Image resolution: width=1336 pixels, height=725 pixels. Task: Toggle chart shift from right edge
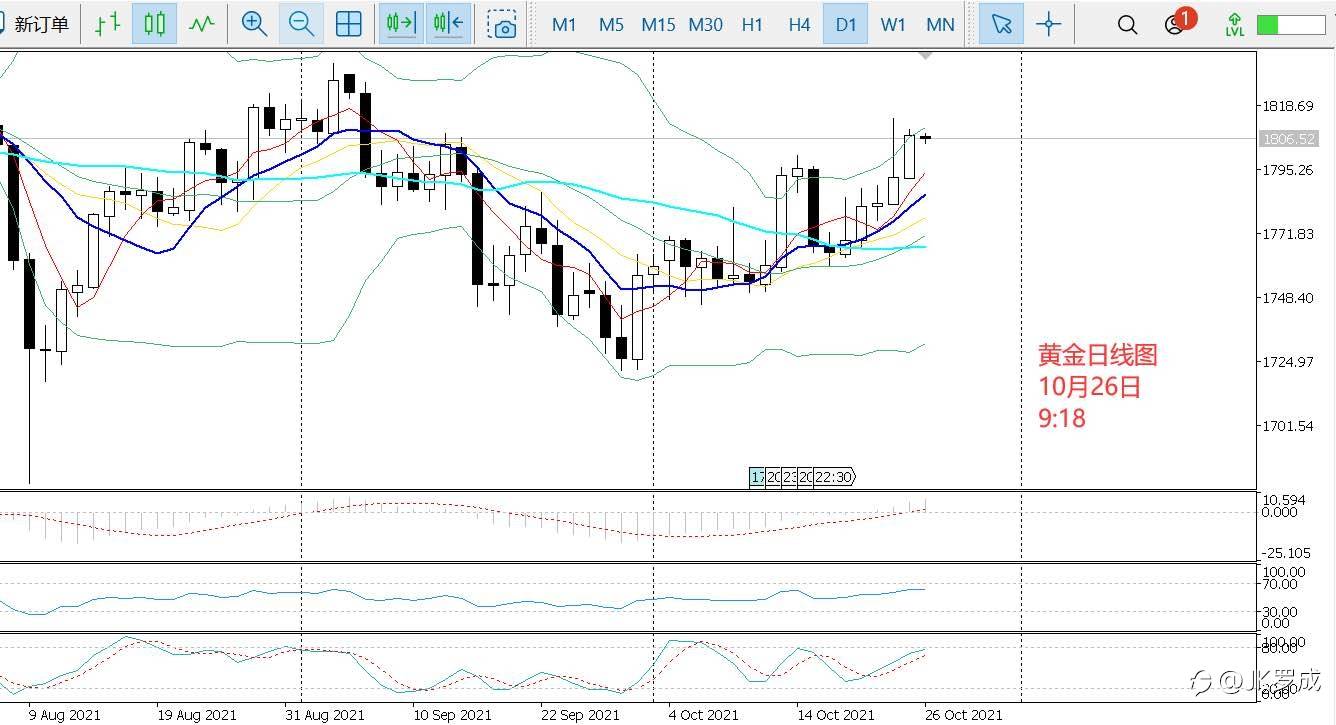448,24
